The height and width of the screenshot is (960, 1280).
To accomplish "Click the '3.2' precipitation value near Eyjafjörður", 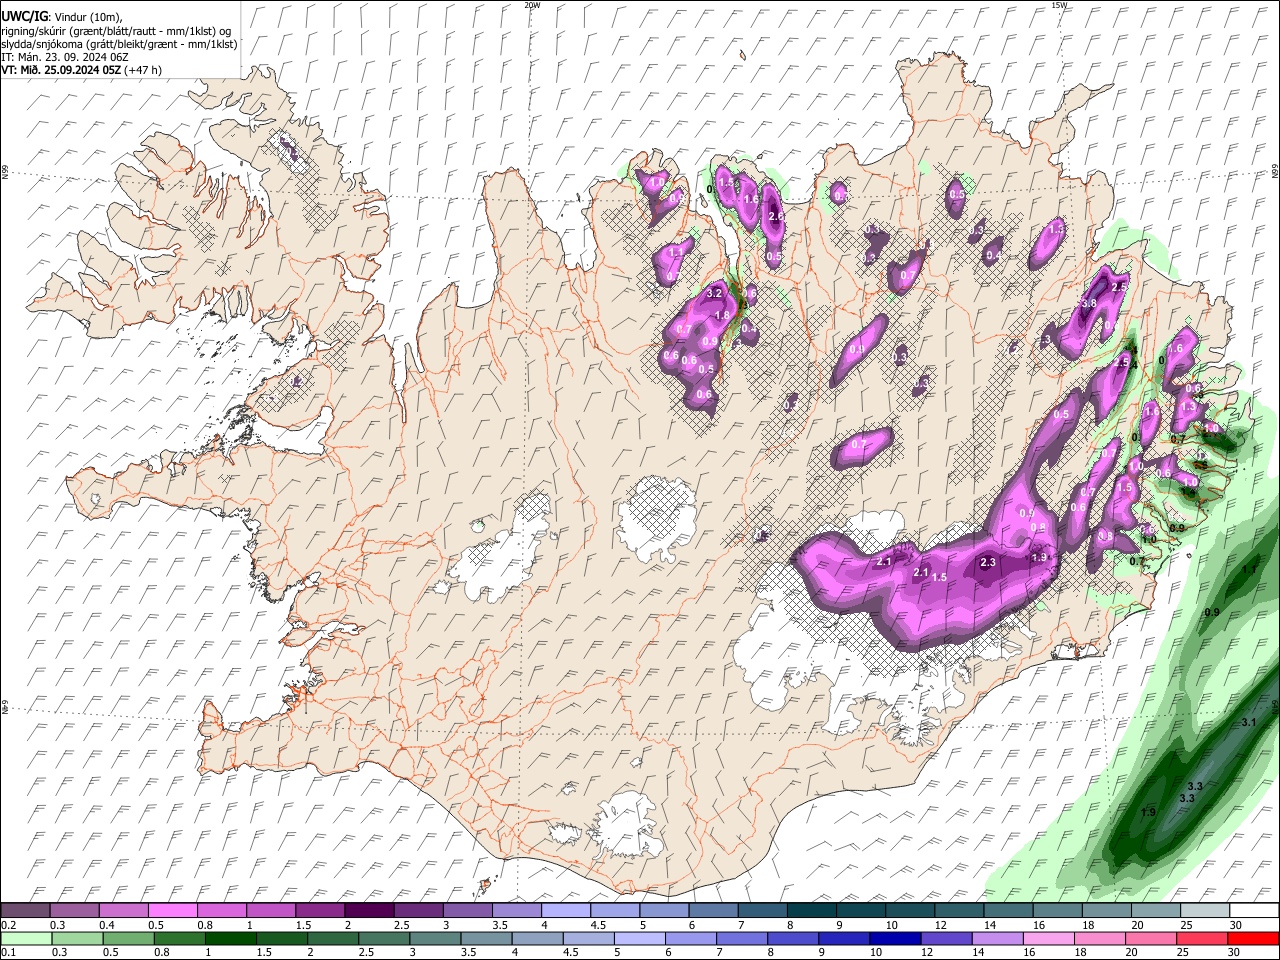I will click(x=714, y=294).
